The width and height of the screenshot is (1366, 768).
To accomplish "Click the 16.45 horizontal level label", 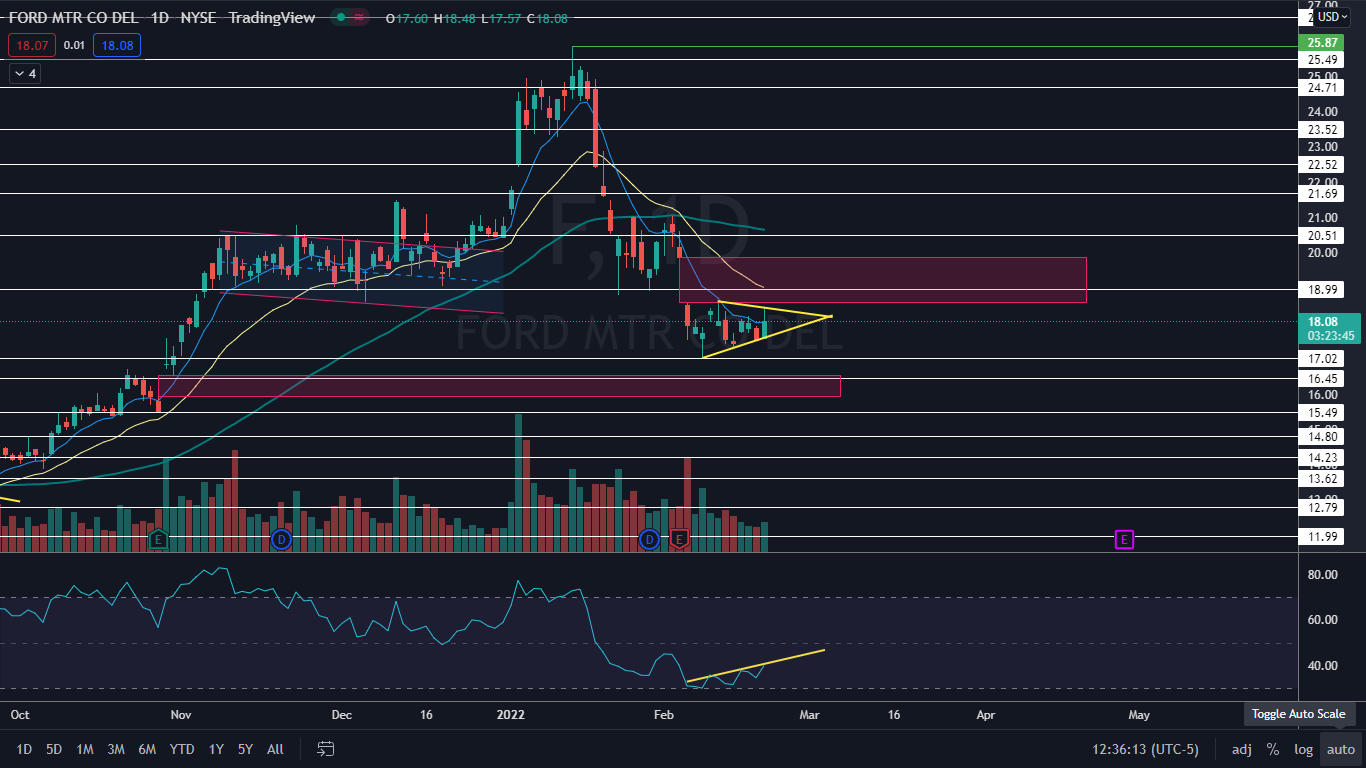I will click(x=1322, y=378).
